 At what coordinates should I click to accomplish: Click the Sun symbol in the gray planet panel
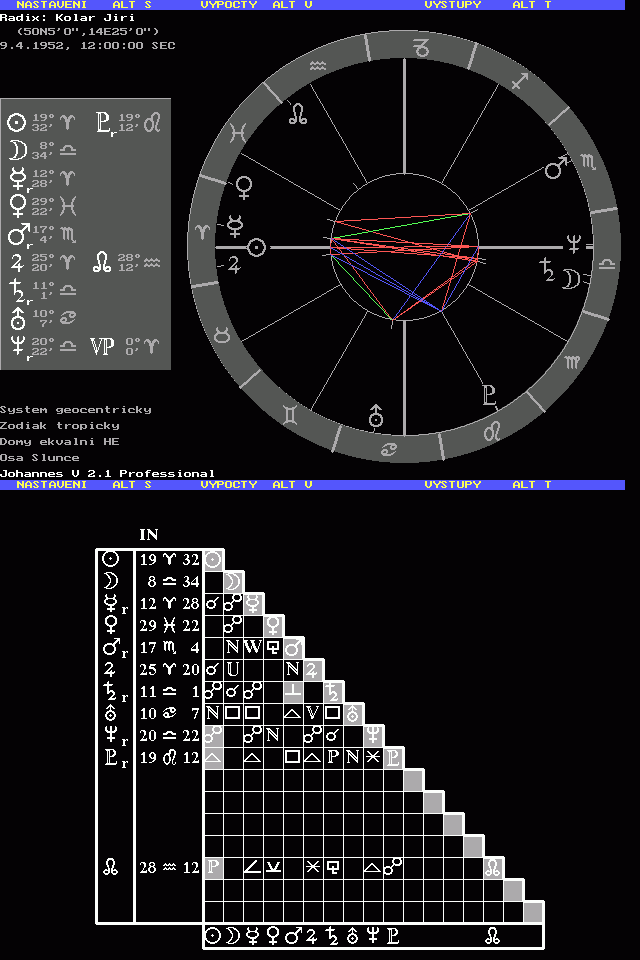coord(16,123)
